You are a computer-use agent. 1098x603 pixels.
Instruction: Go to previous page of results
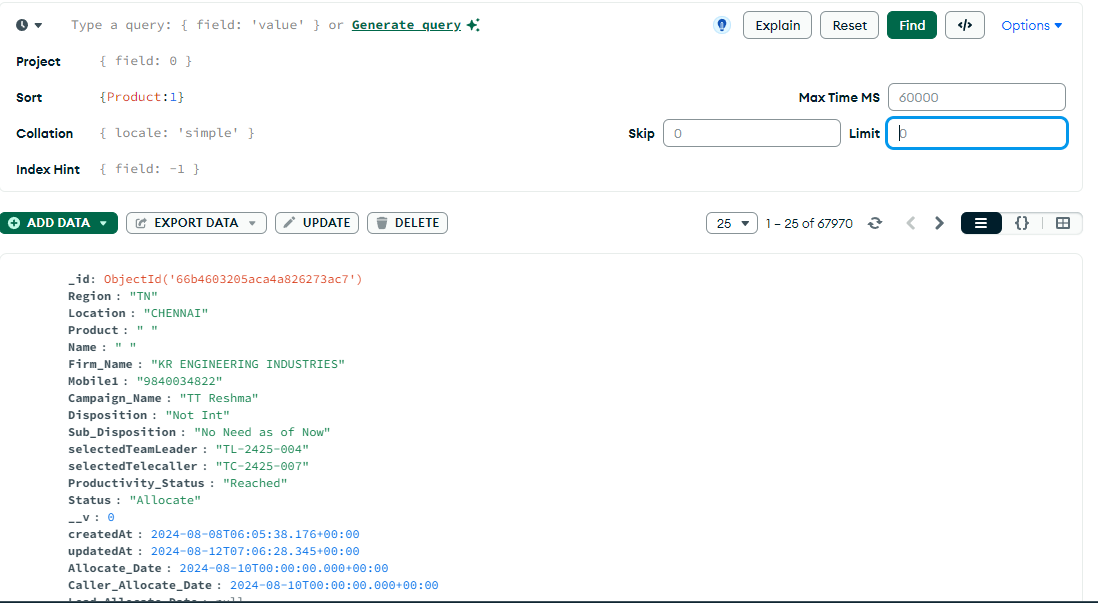(x=910, y=223)
